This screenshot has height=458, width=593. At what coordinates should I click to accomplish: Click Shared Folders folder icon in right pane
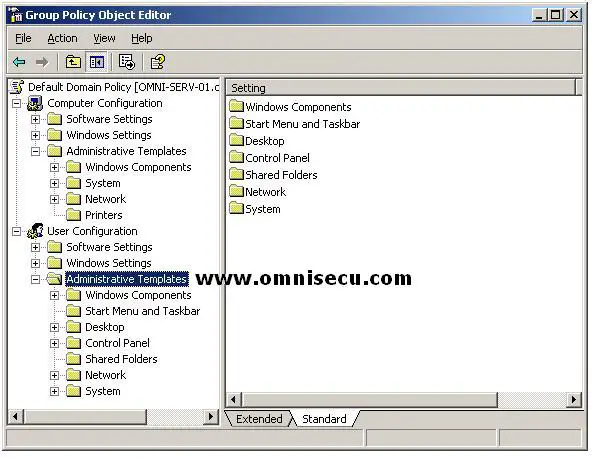click(236, 174)
